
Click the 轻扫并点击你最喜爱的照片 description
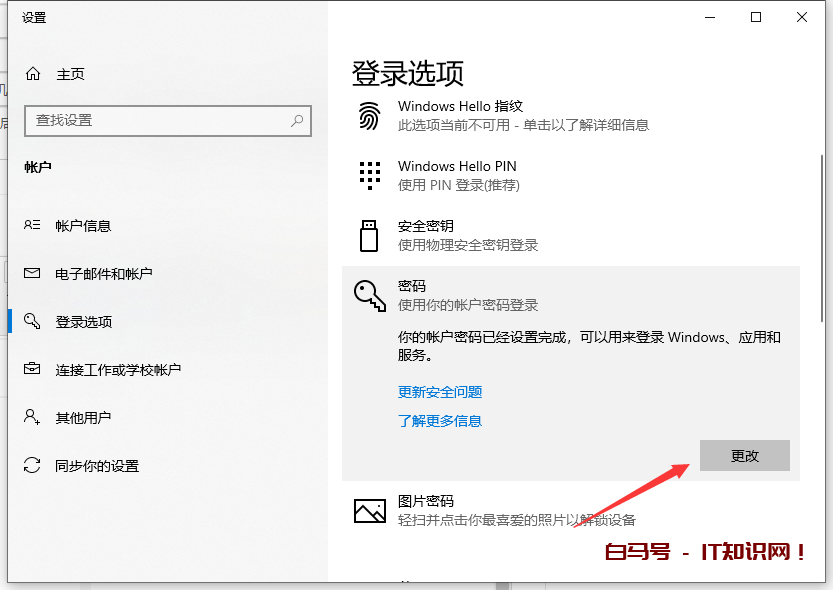click(516, 520)
